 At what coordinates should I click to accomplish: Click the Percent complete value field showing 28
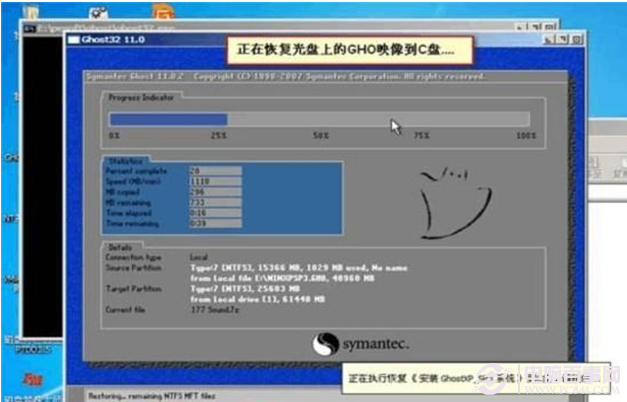pyautogui.click(x=216, y=171)
